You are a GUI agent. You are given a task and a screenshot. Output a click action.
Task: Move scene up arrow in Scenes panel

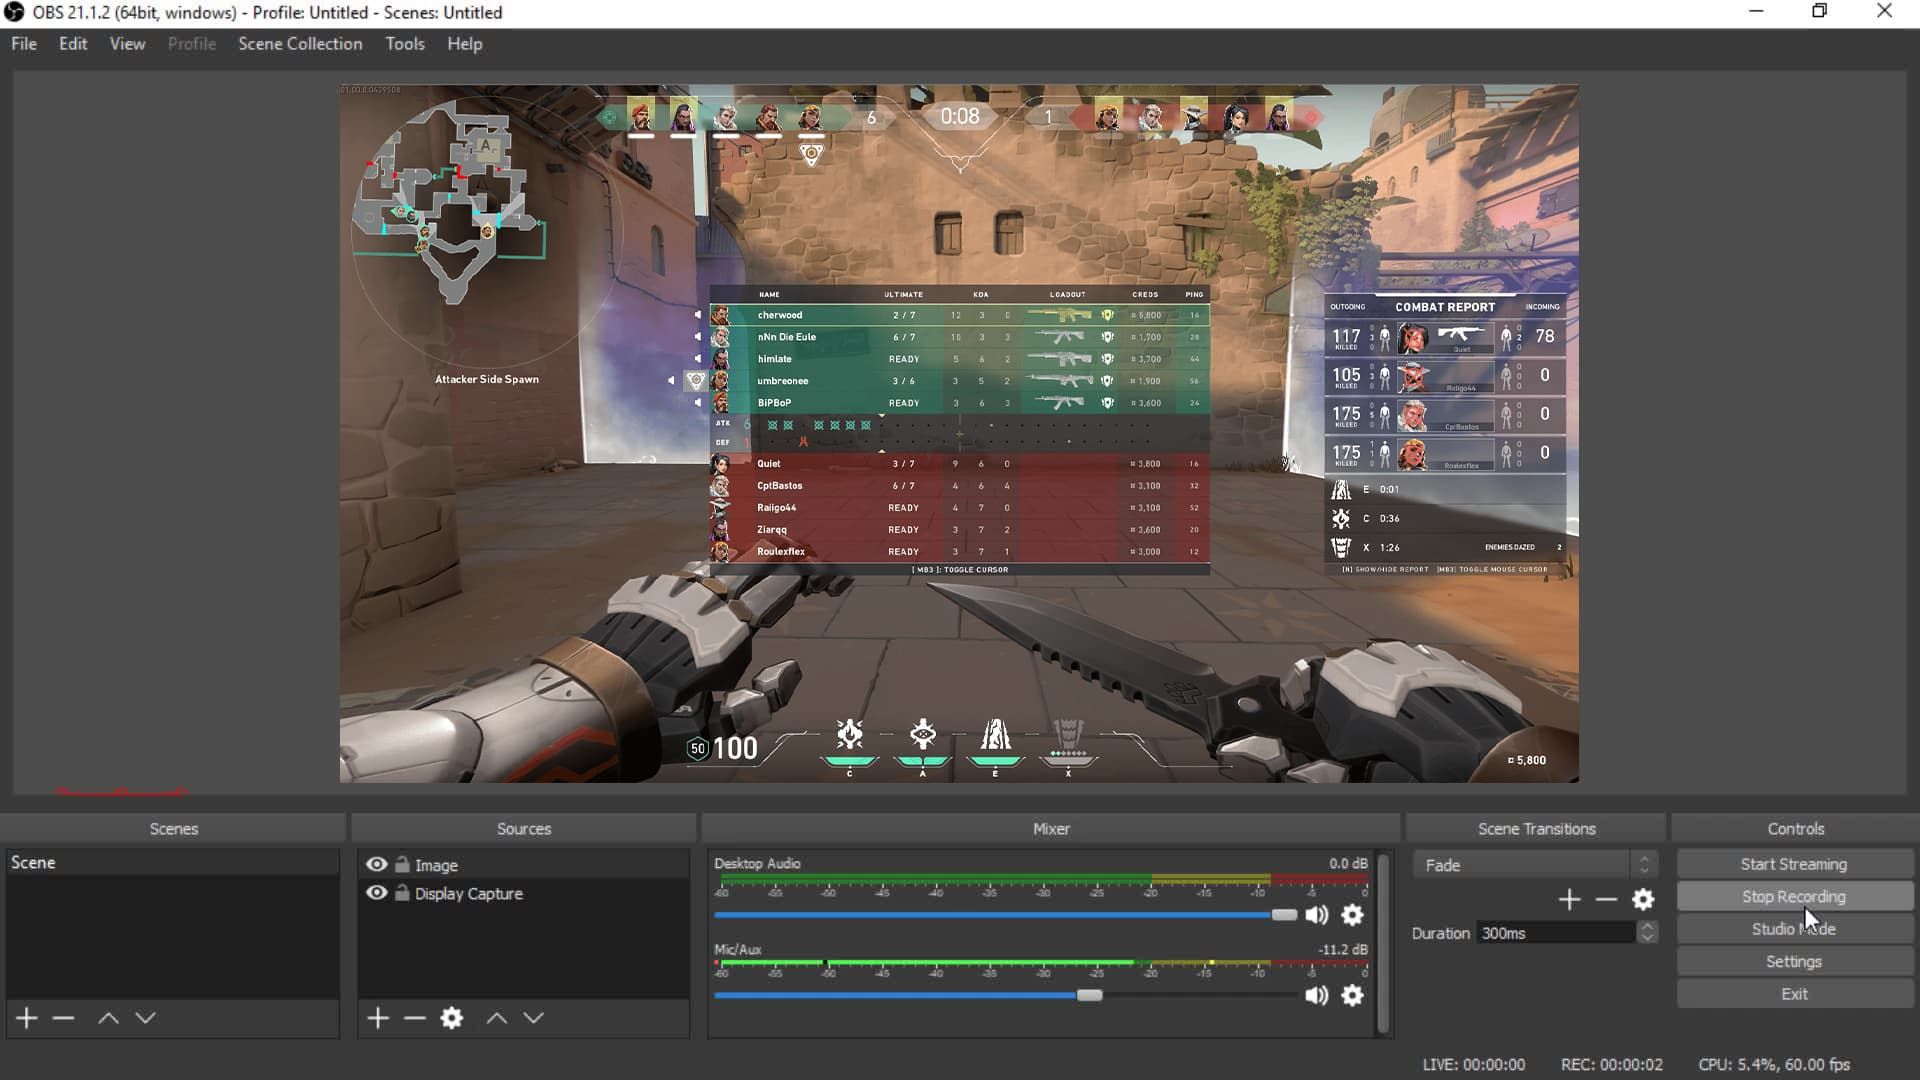pos(108,1018)
